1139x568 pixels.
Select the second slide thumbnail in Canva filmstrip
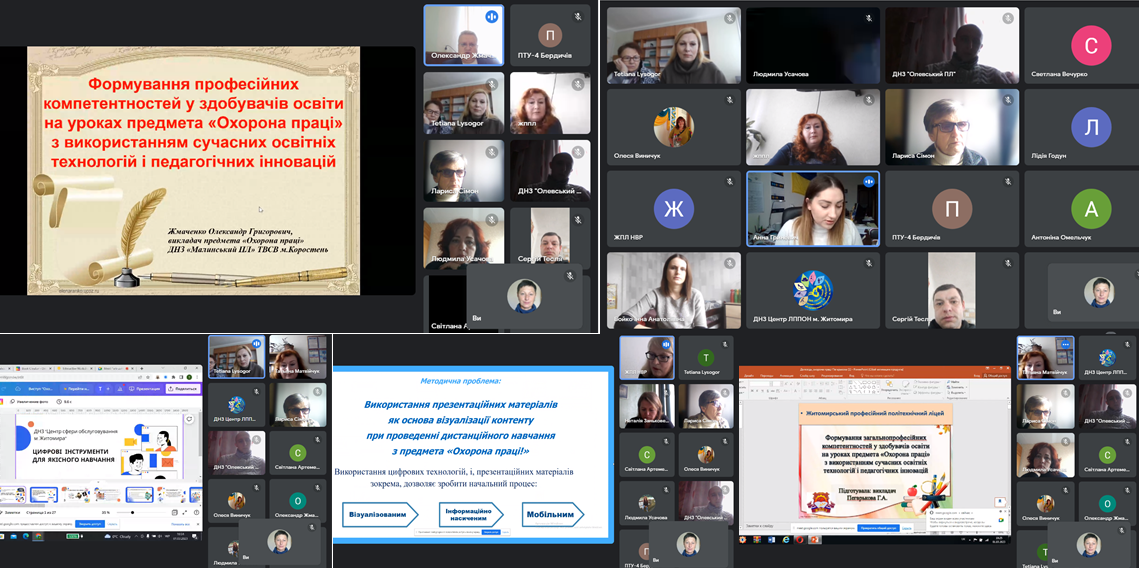44,495
